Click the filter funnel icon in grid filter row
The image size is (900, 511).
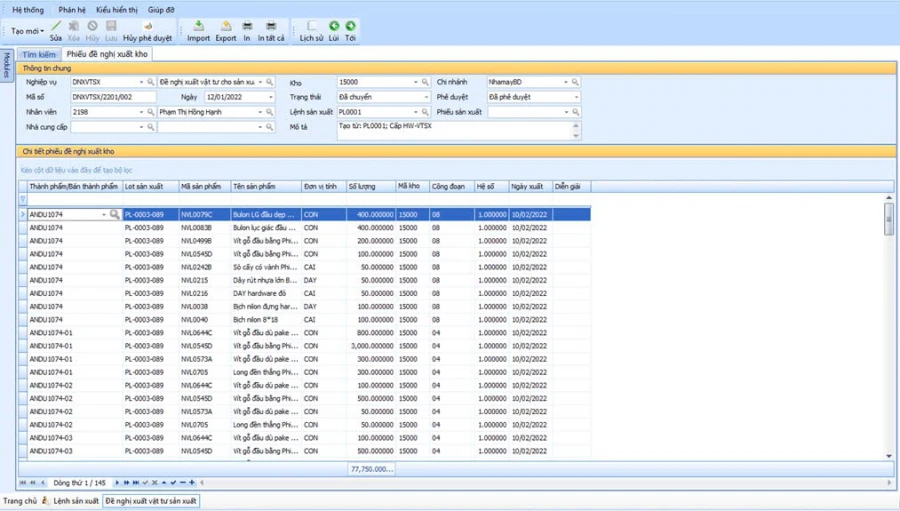pyautogui.click(x=23, y=199)
